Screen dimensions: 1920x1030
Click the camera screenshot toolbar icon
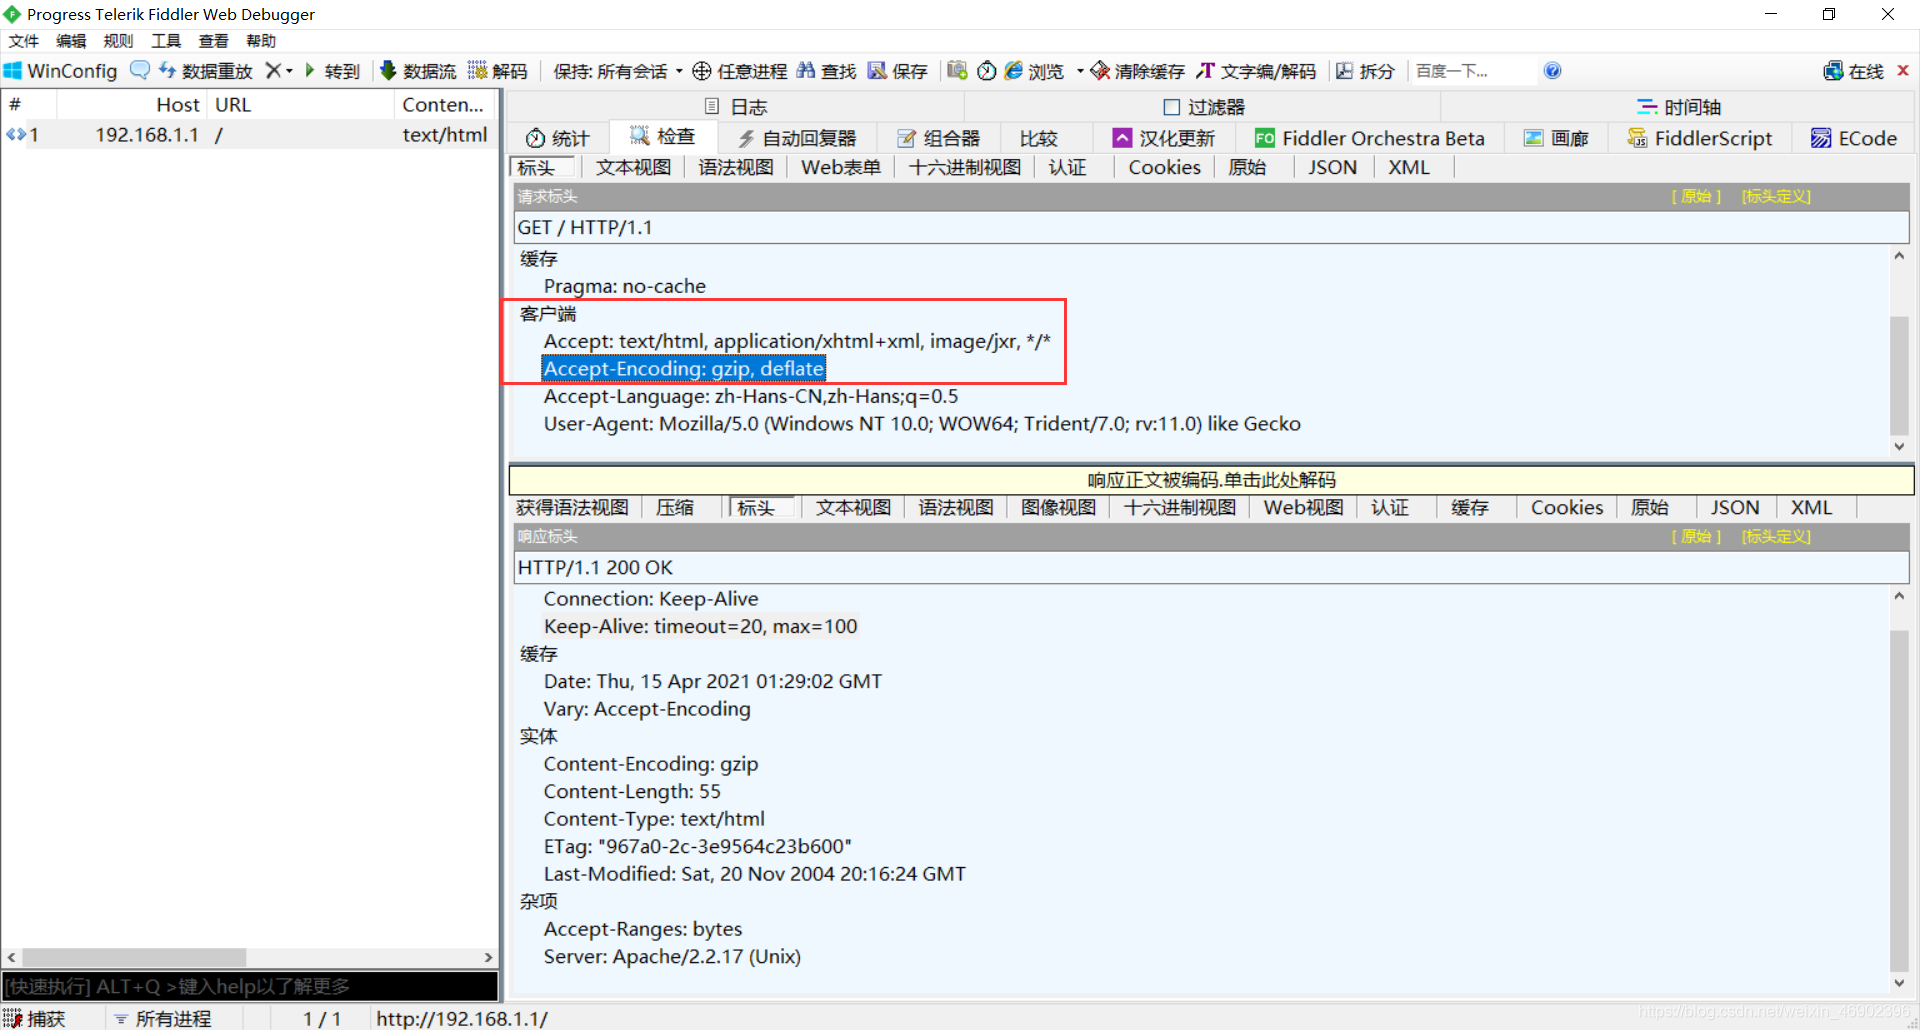pos(957,70)
